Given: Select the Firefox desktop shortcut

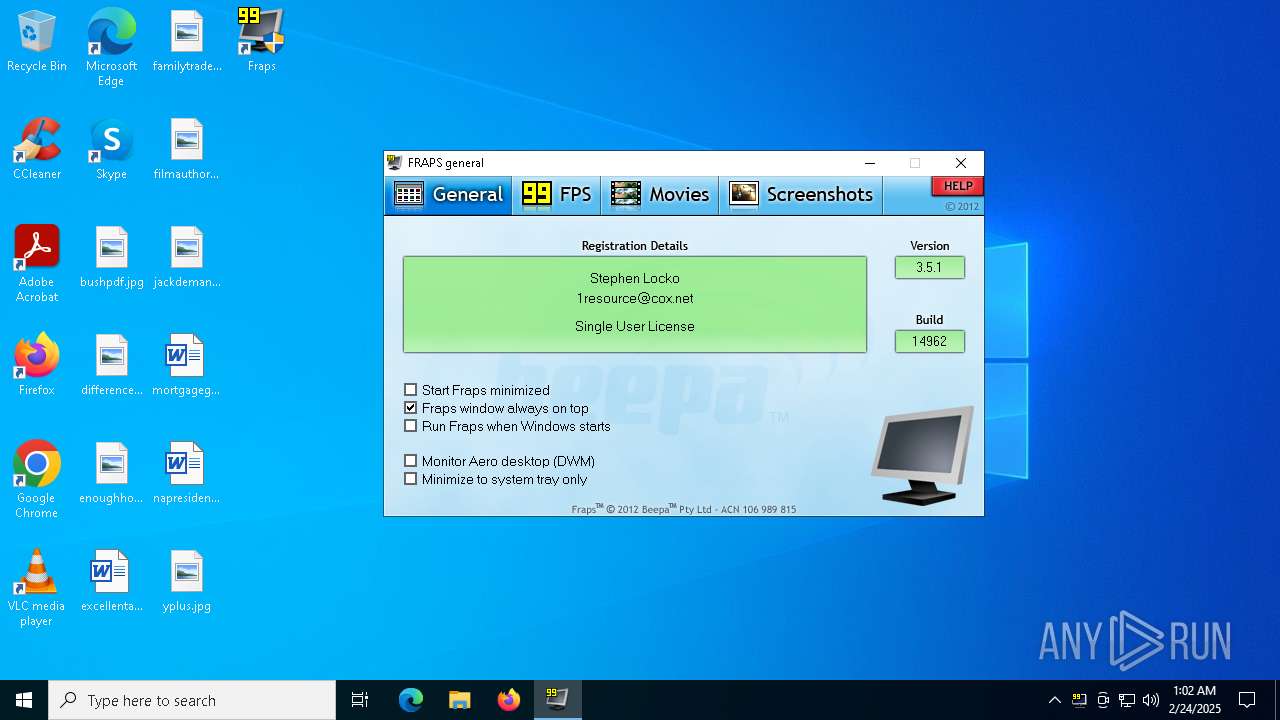Looking at the screenshot, I should (37, 365).
